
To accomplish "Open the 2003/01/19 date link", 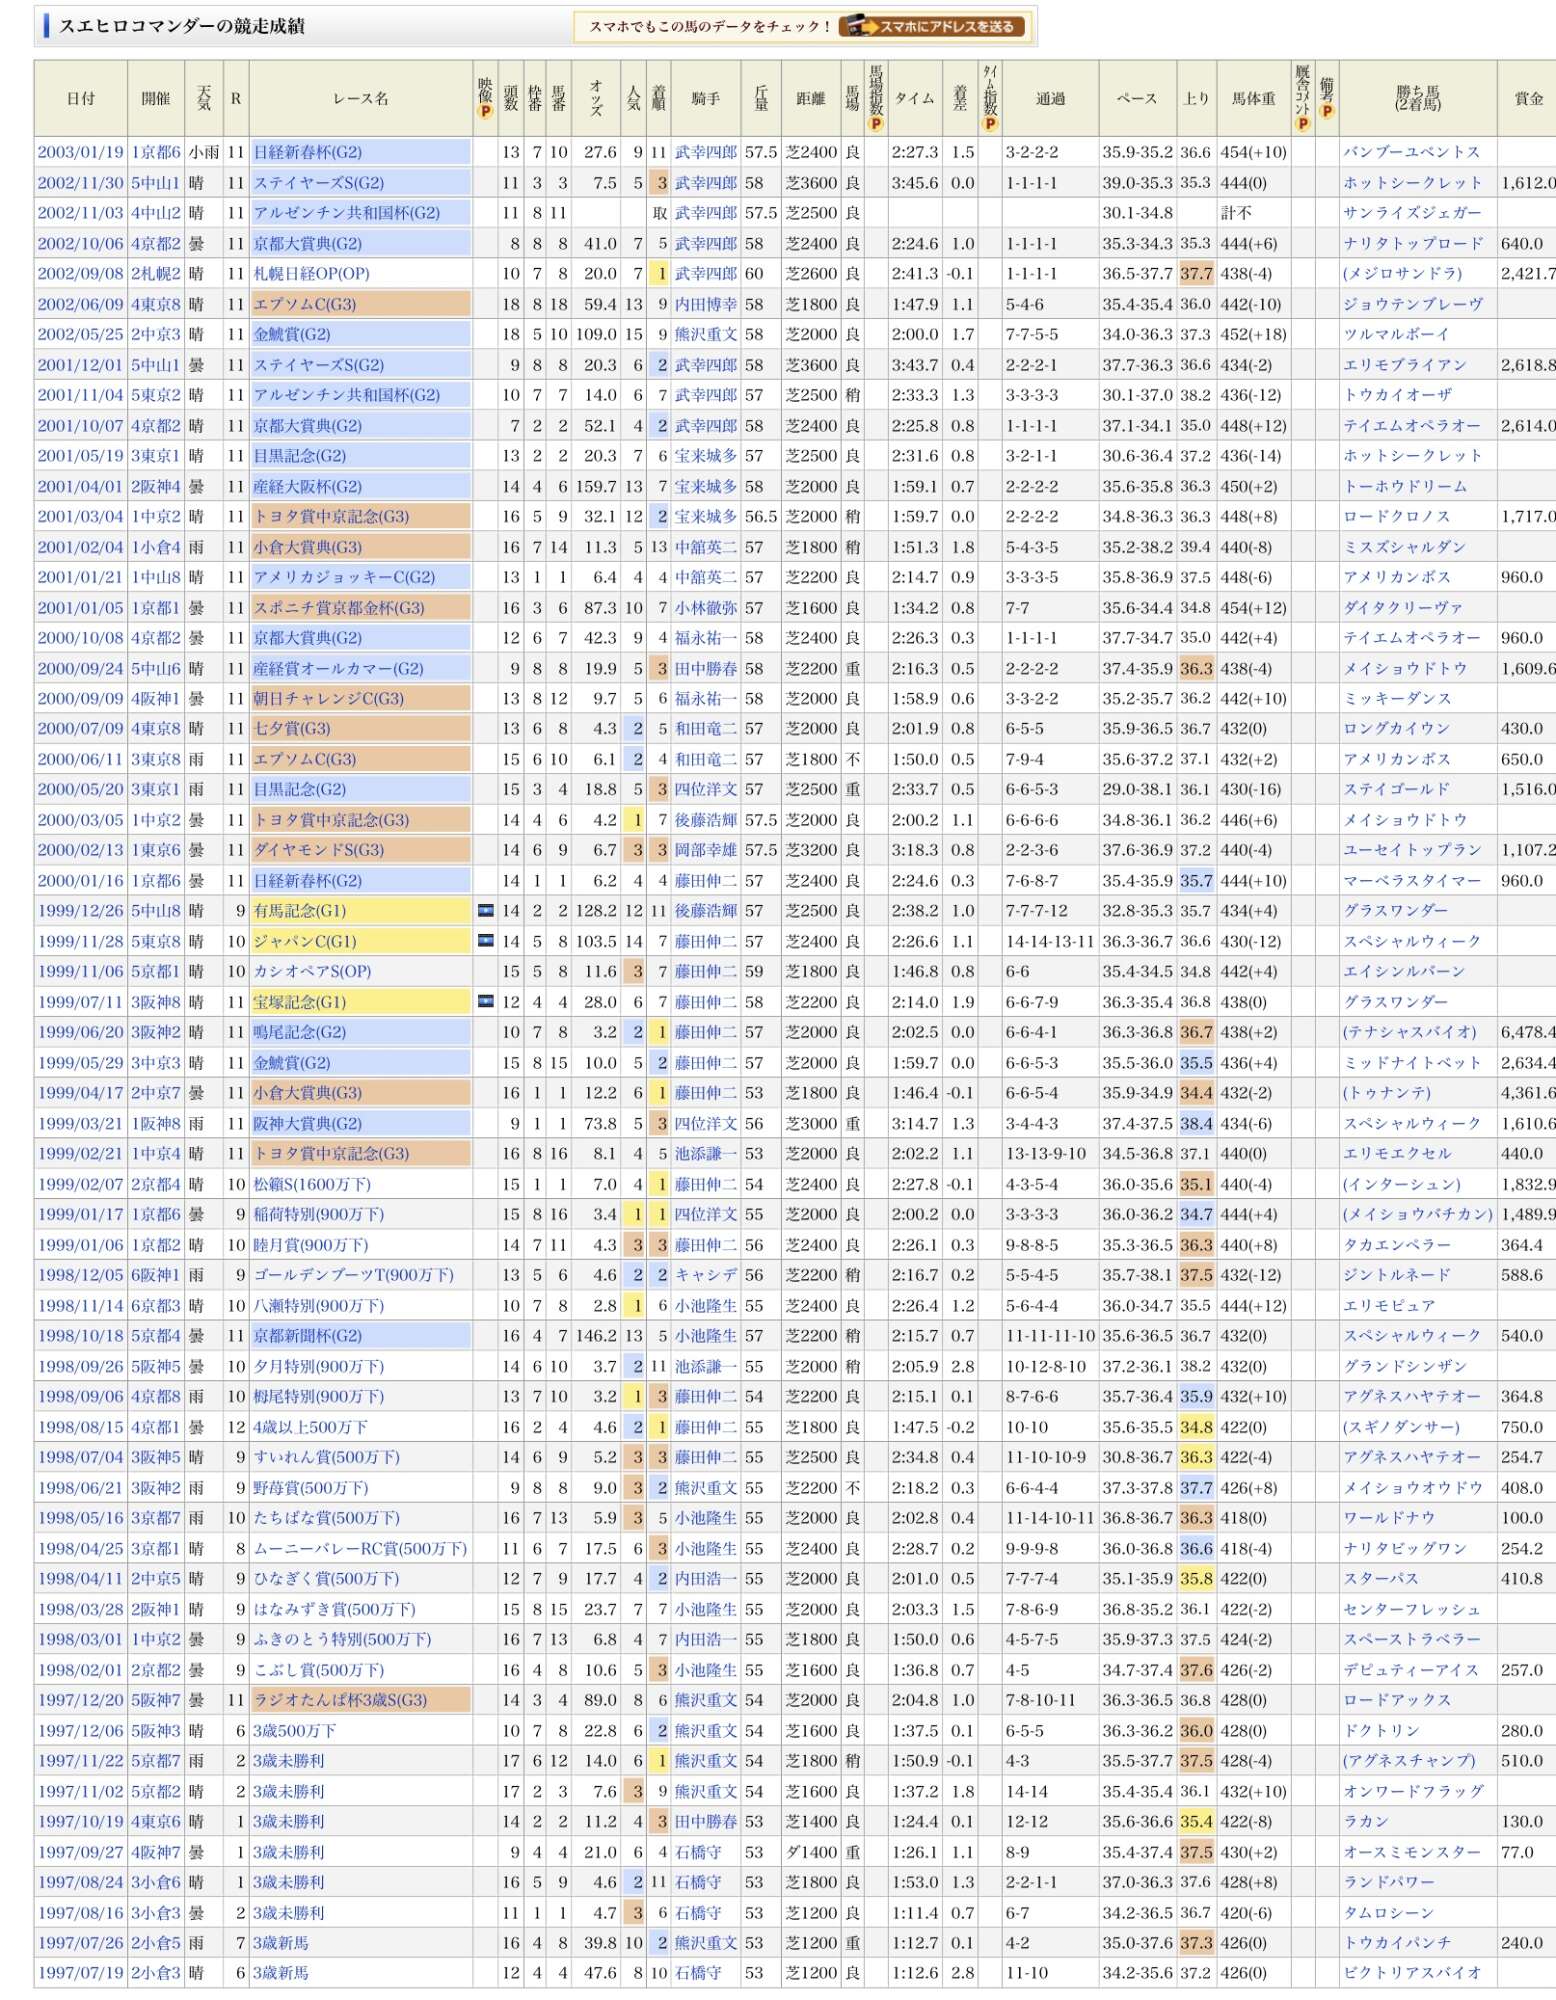I will (x=80, y=152).
